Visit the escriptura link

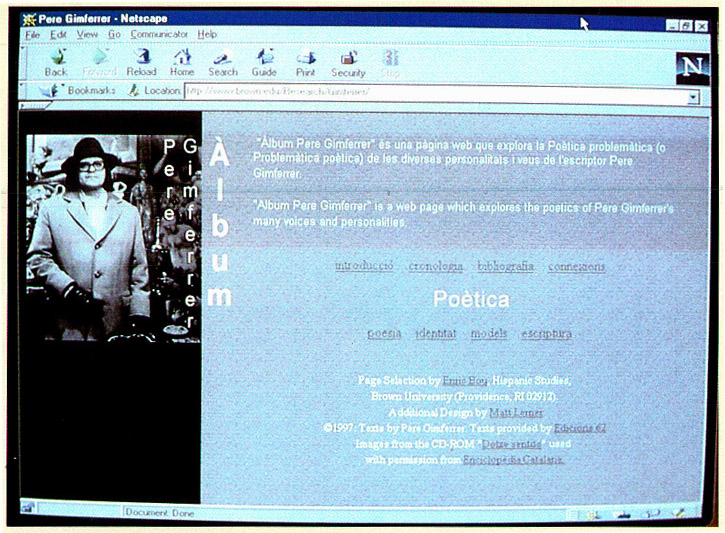pyautogui.click(x=546, y=333)
